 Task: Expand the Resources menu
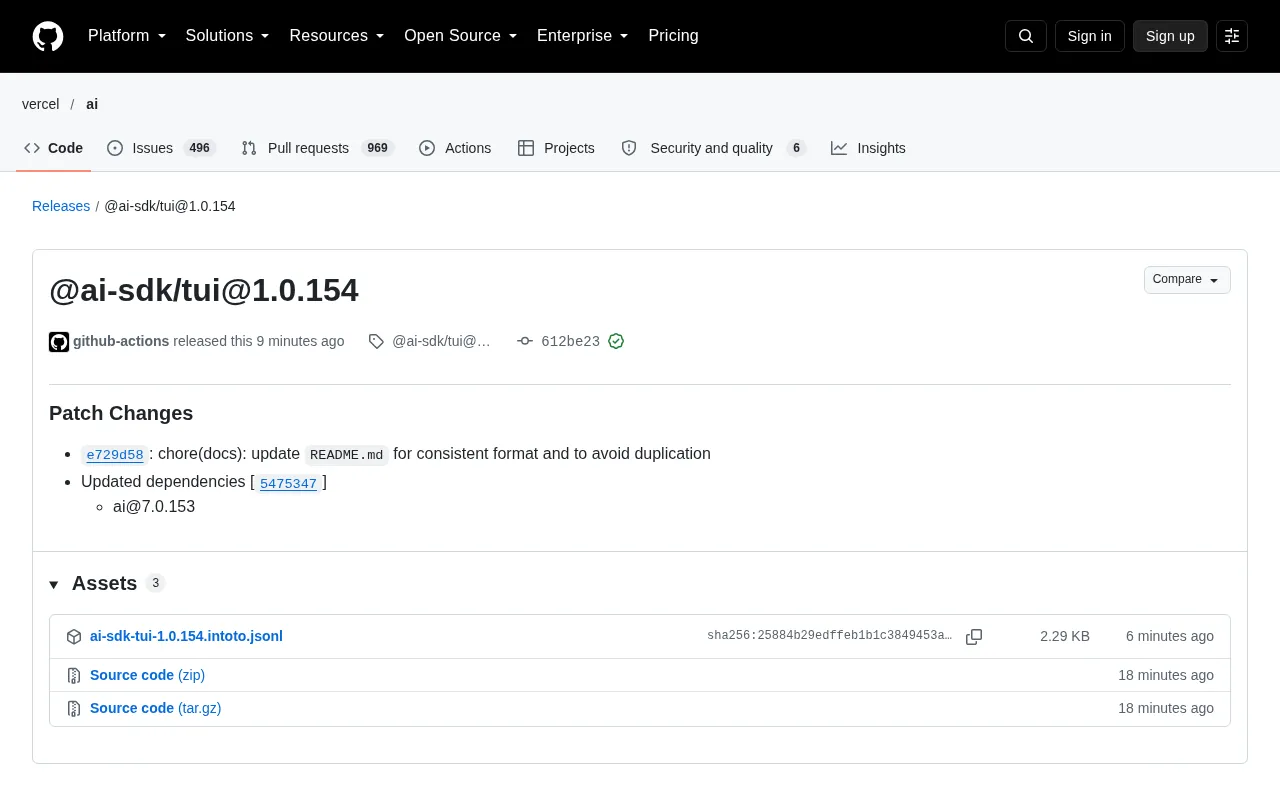coord(337,36)
